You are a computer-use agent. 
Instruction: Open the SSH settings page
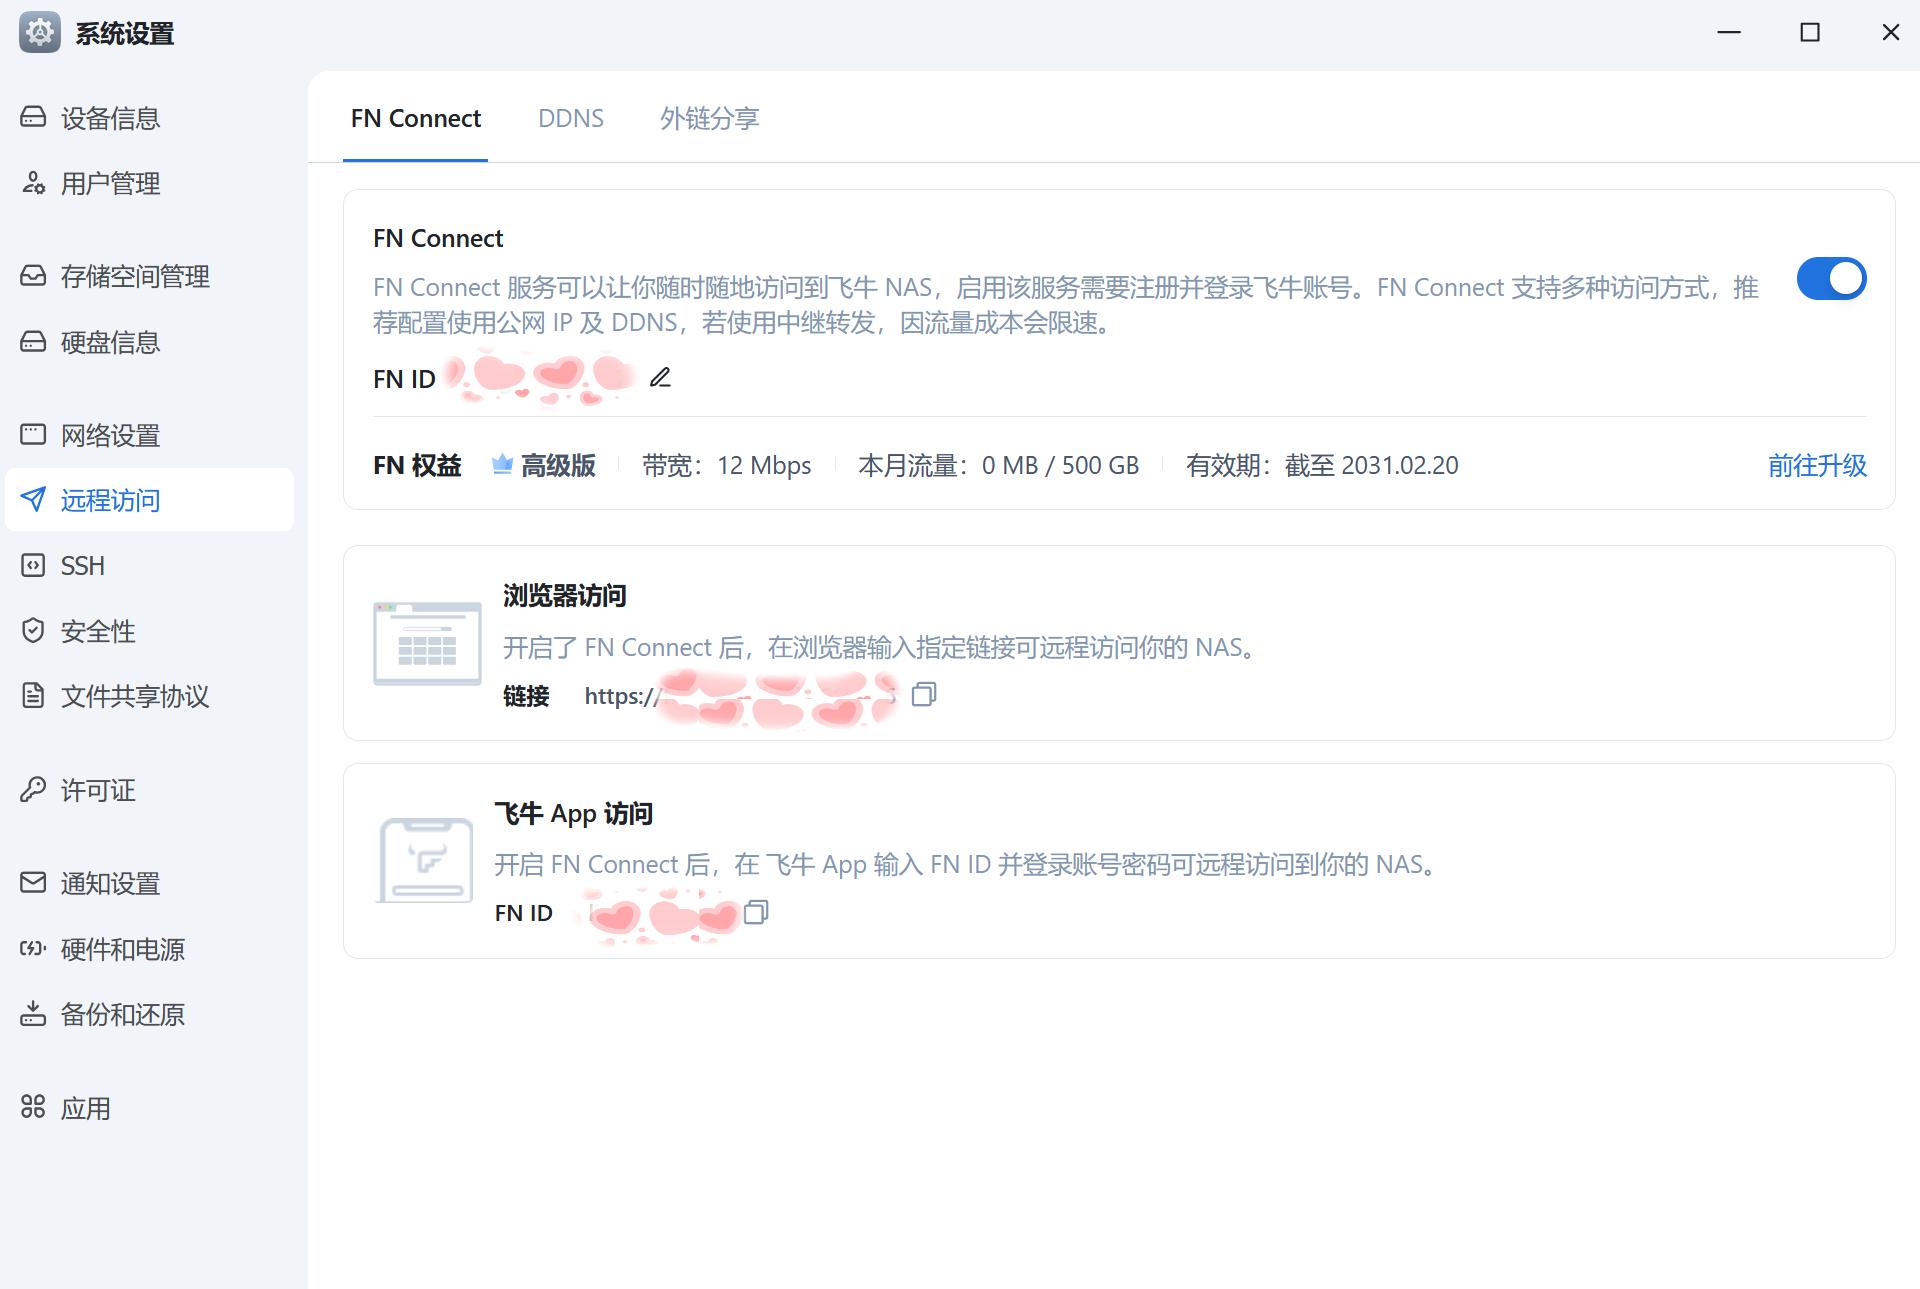82,565
